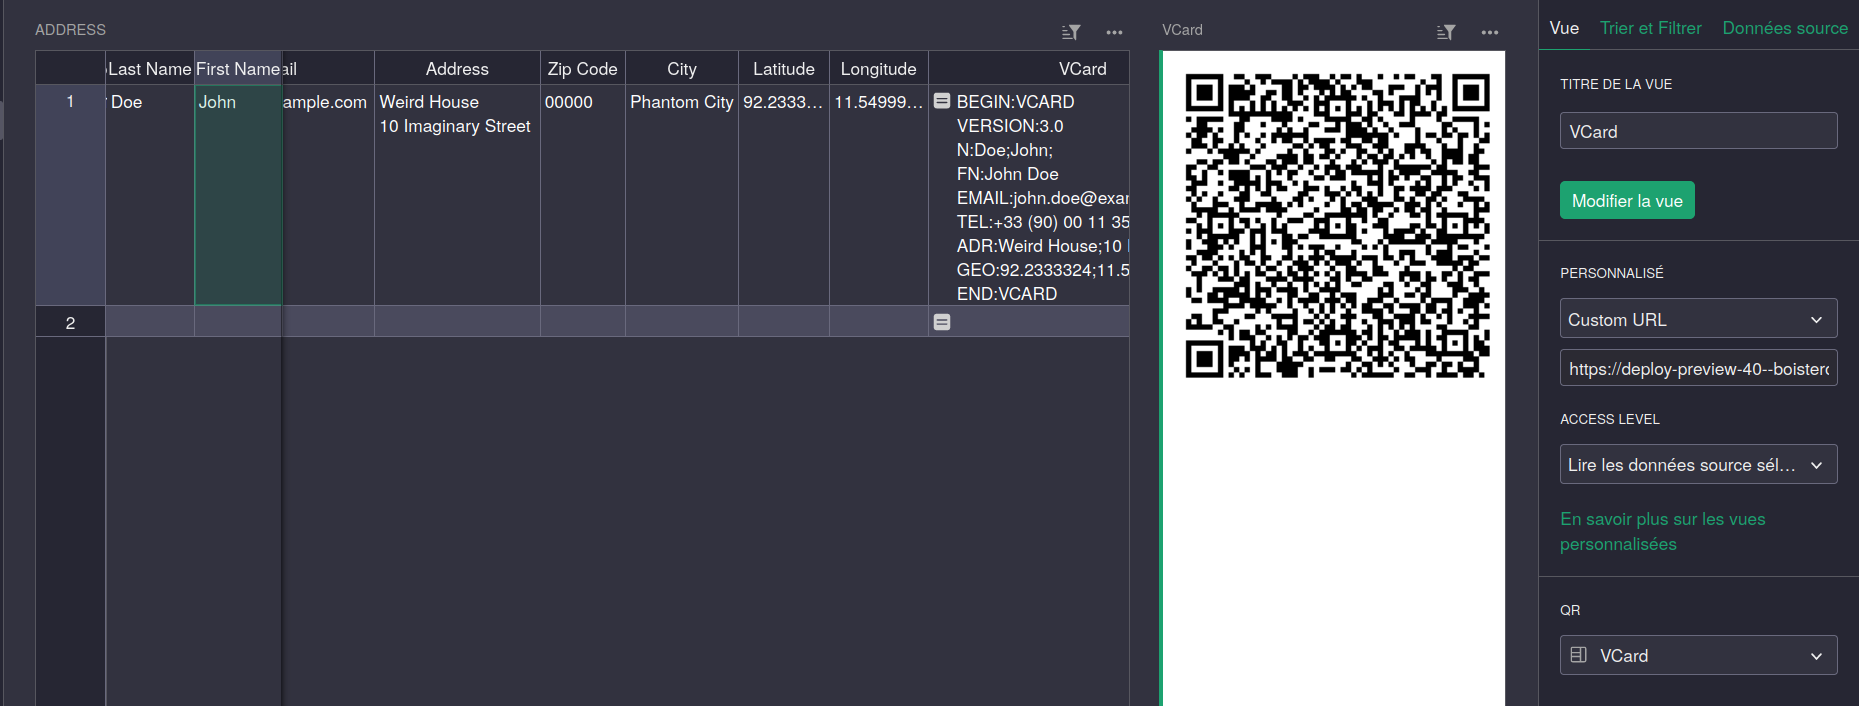Select the Zip Code column header
1859x706 pixels.
582,69
